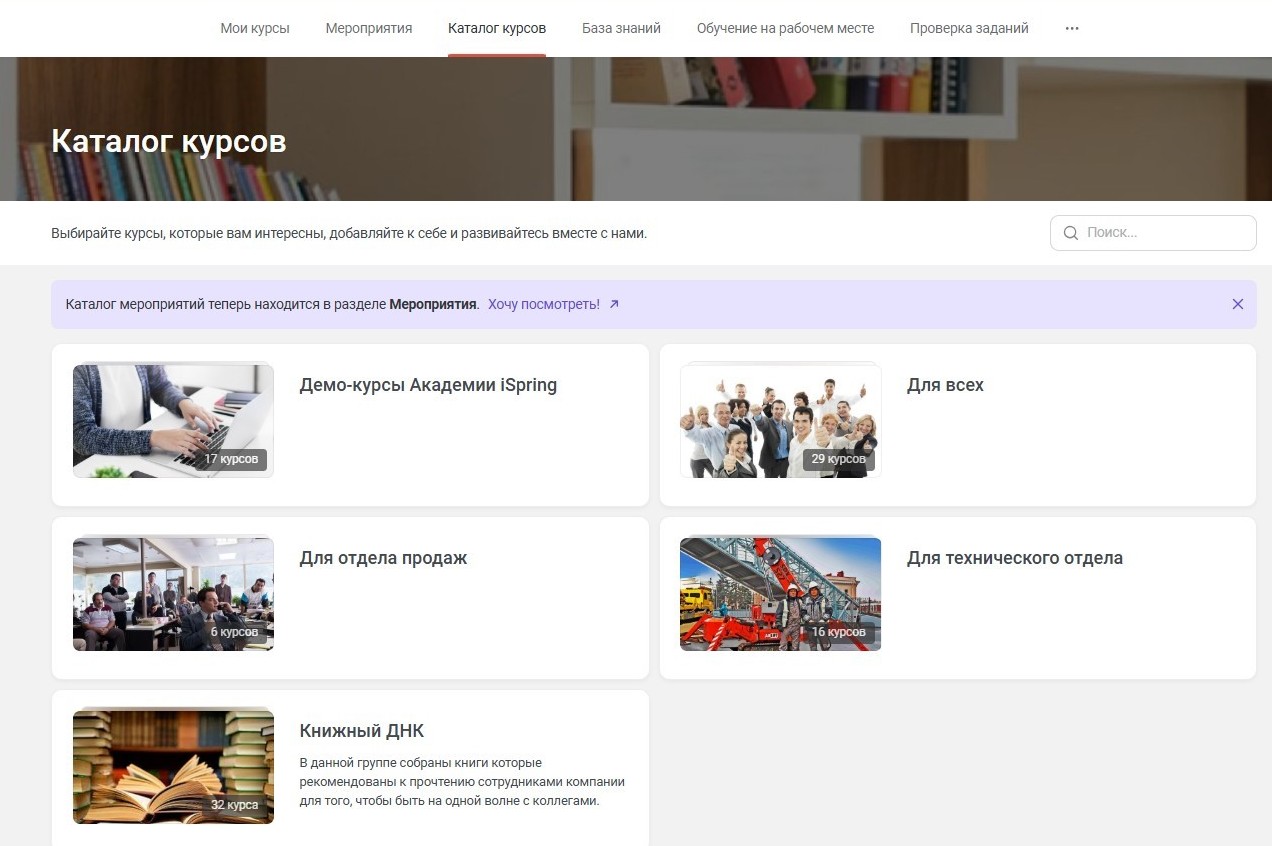Click the Для технического отдела crane thumbnail

point(780,594)
